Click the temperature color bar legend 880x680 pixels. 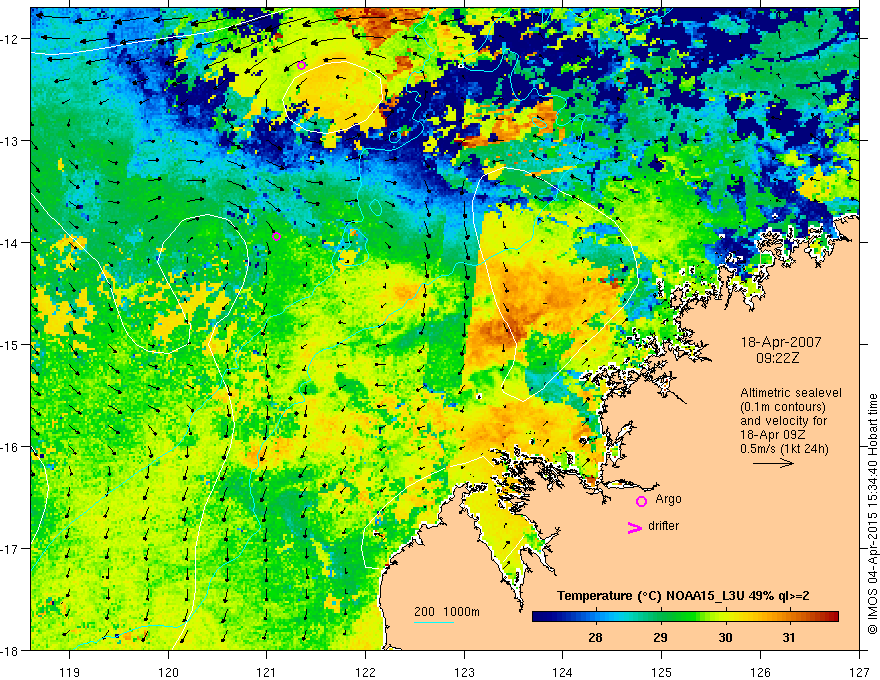[x=685, y=617]
